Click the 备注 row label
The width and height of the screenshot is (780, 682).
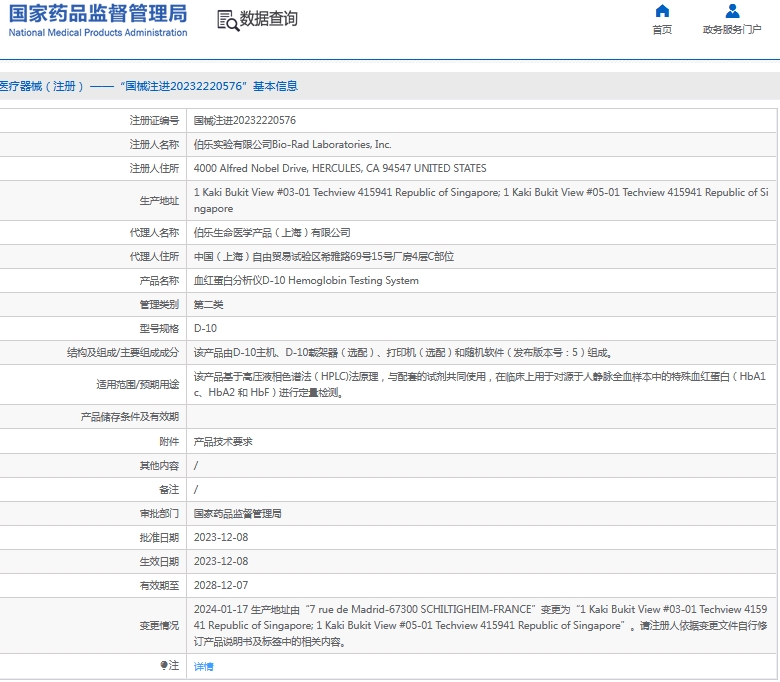tap(169, 489)
